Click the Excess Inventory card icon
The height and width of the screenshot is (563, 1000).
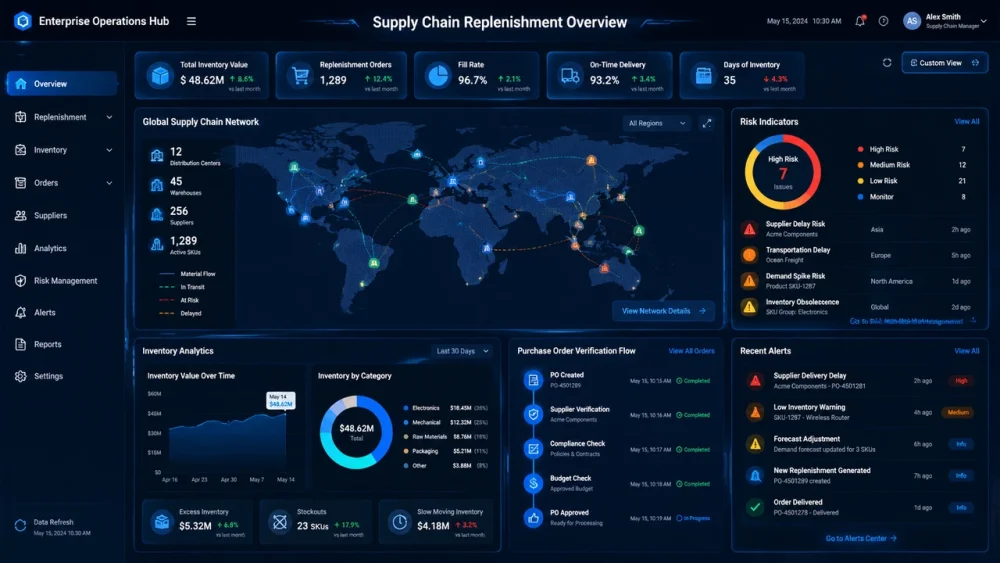162,522
